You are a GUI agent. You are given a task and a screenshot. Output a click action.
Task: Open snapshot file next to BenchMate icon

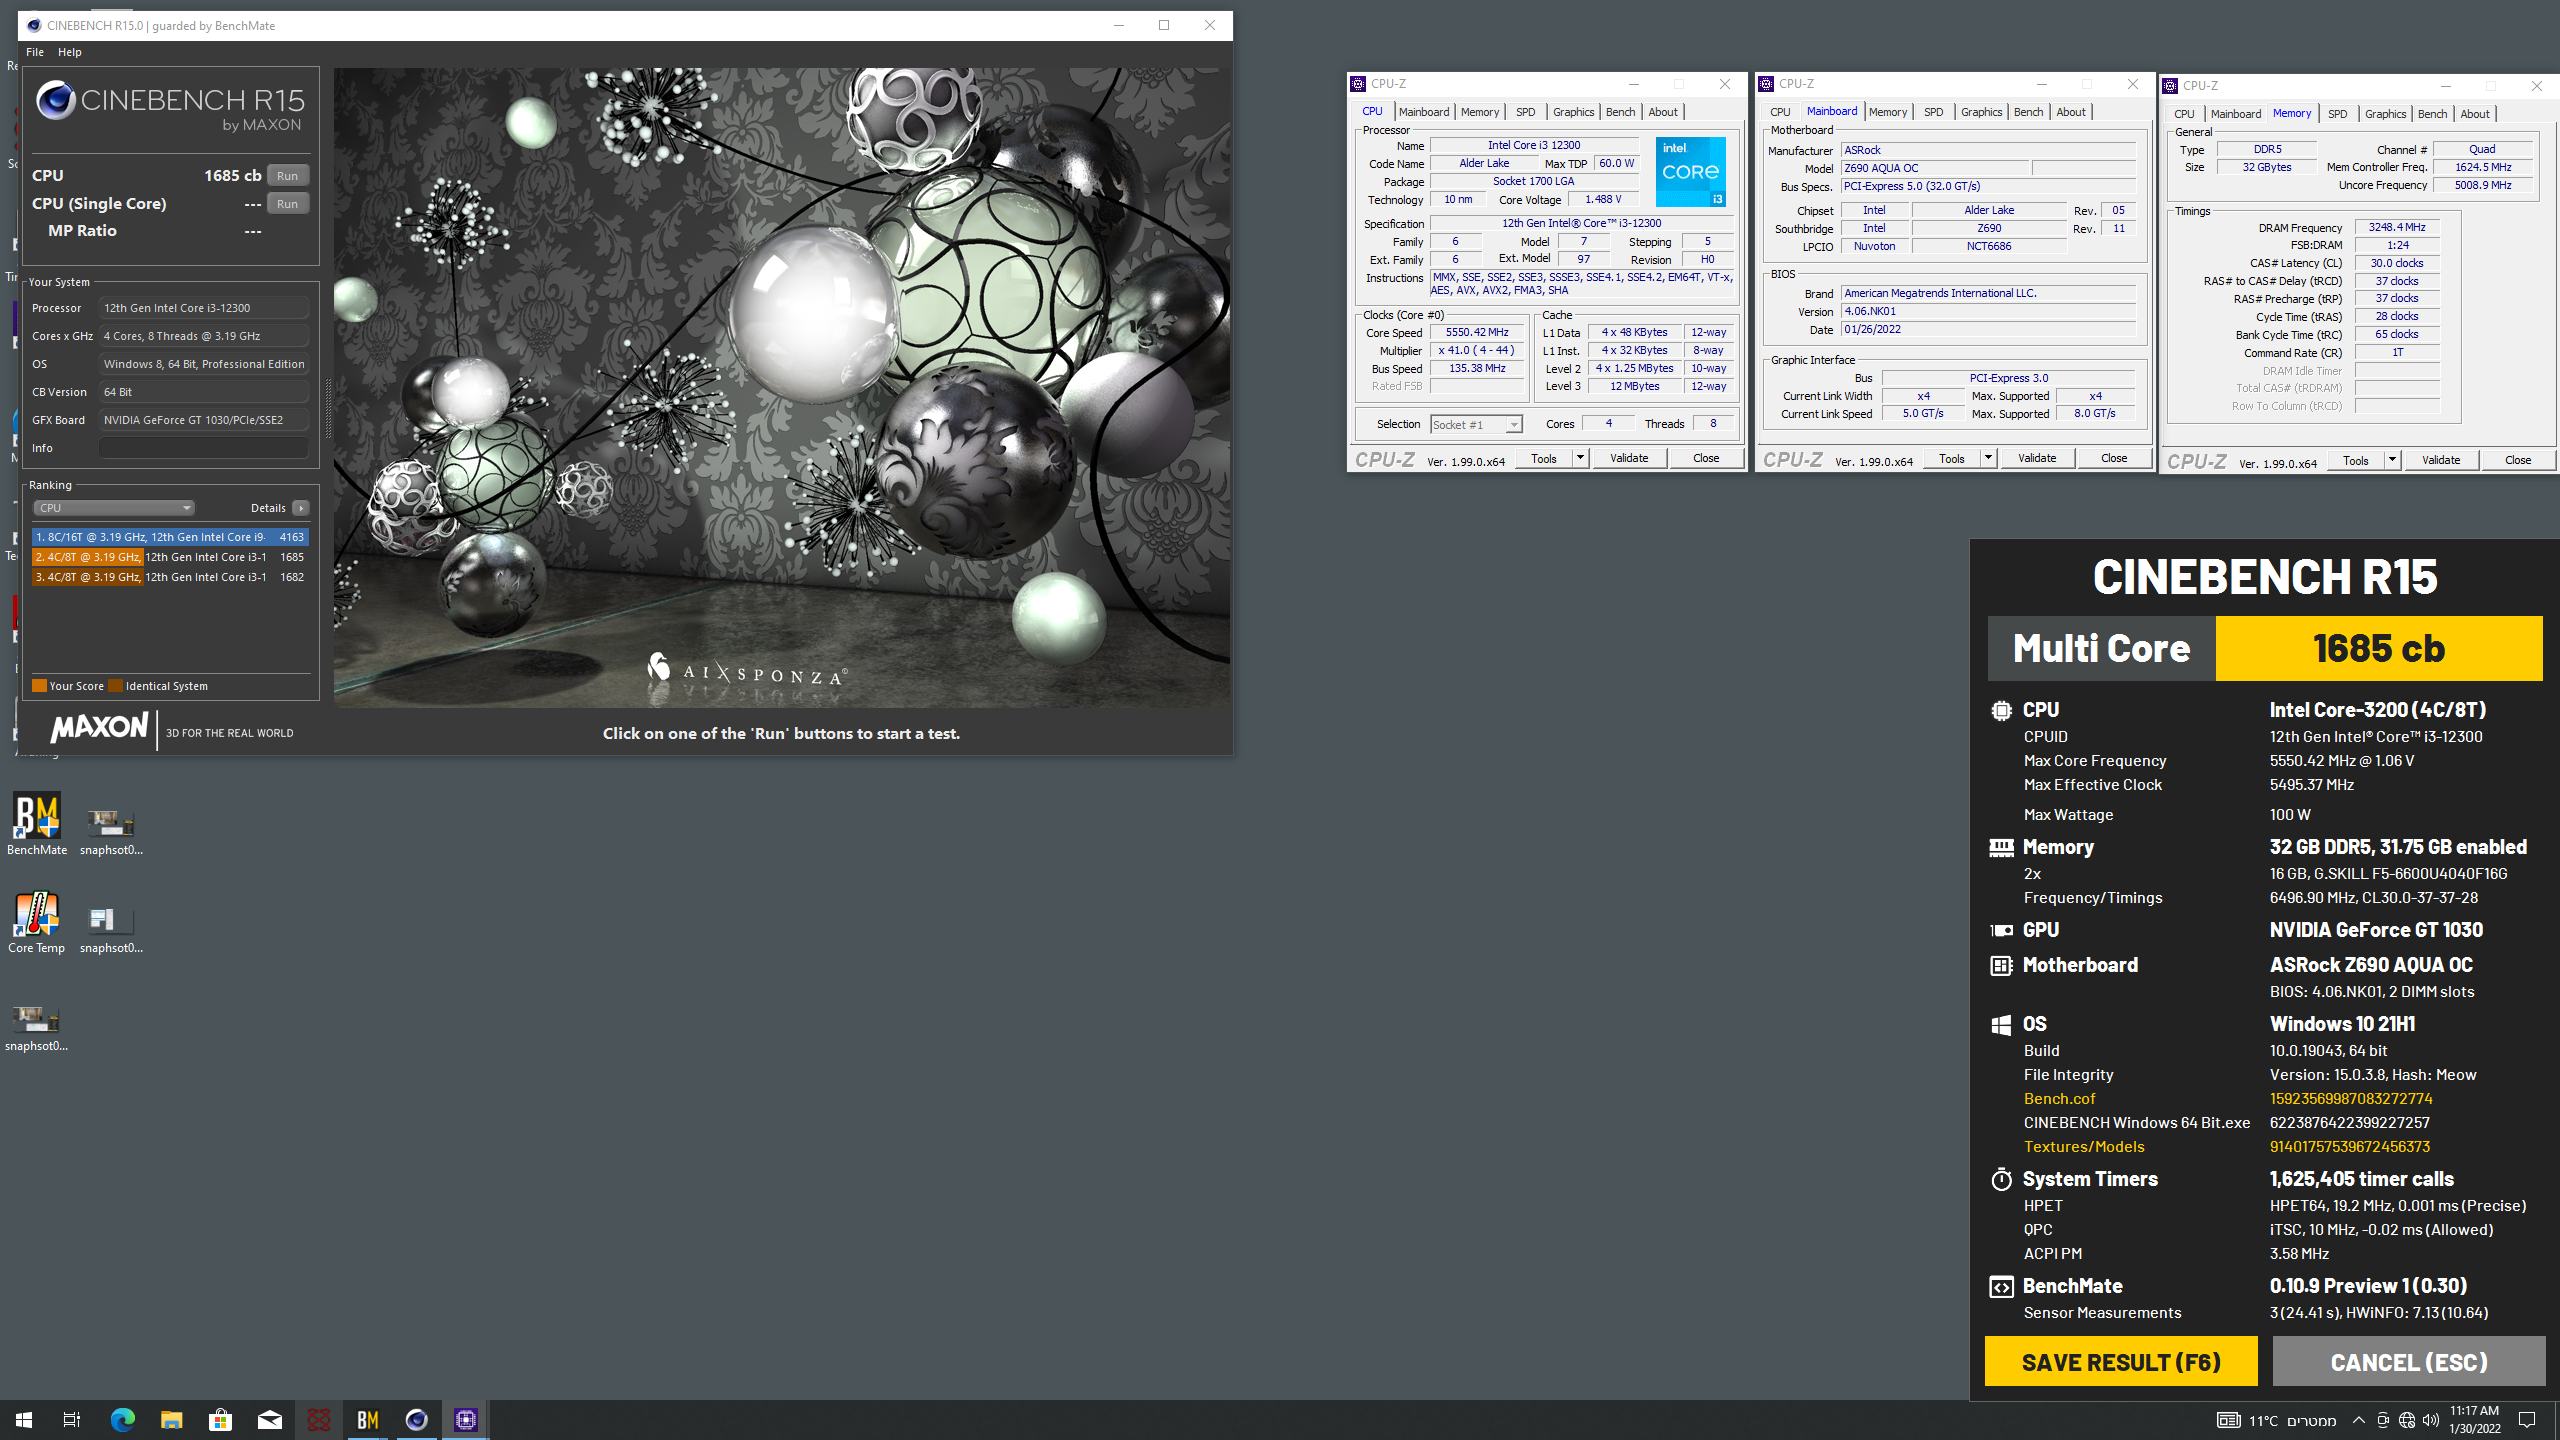[111, 832]
